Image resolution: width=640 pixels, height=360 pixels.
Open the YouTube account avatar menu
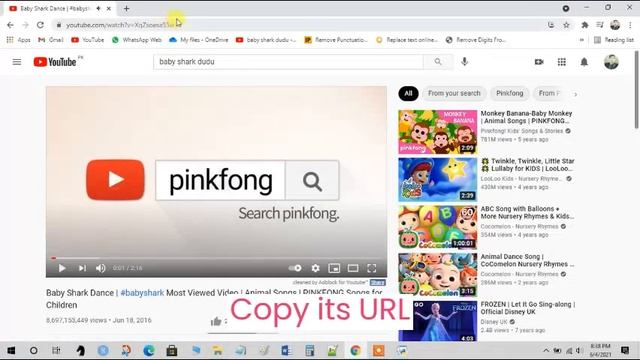tap(611, 62)
